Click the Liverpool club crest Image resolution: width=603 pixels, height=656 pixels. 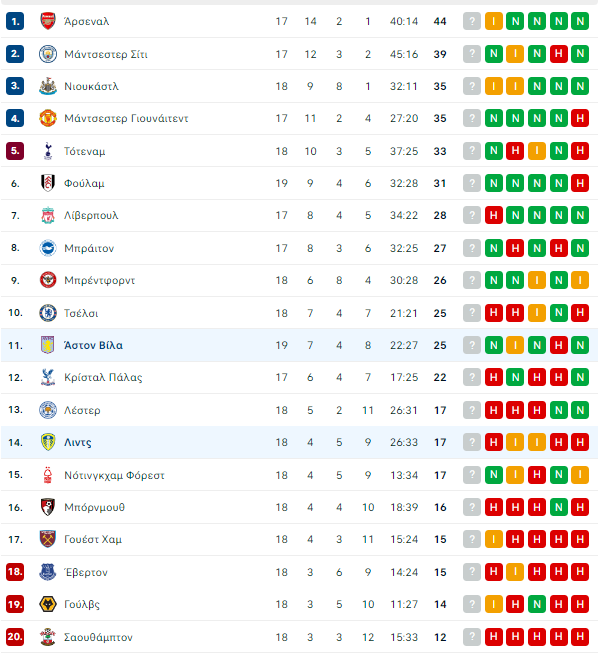(48, 215)
